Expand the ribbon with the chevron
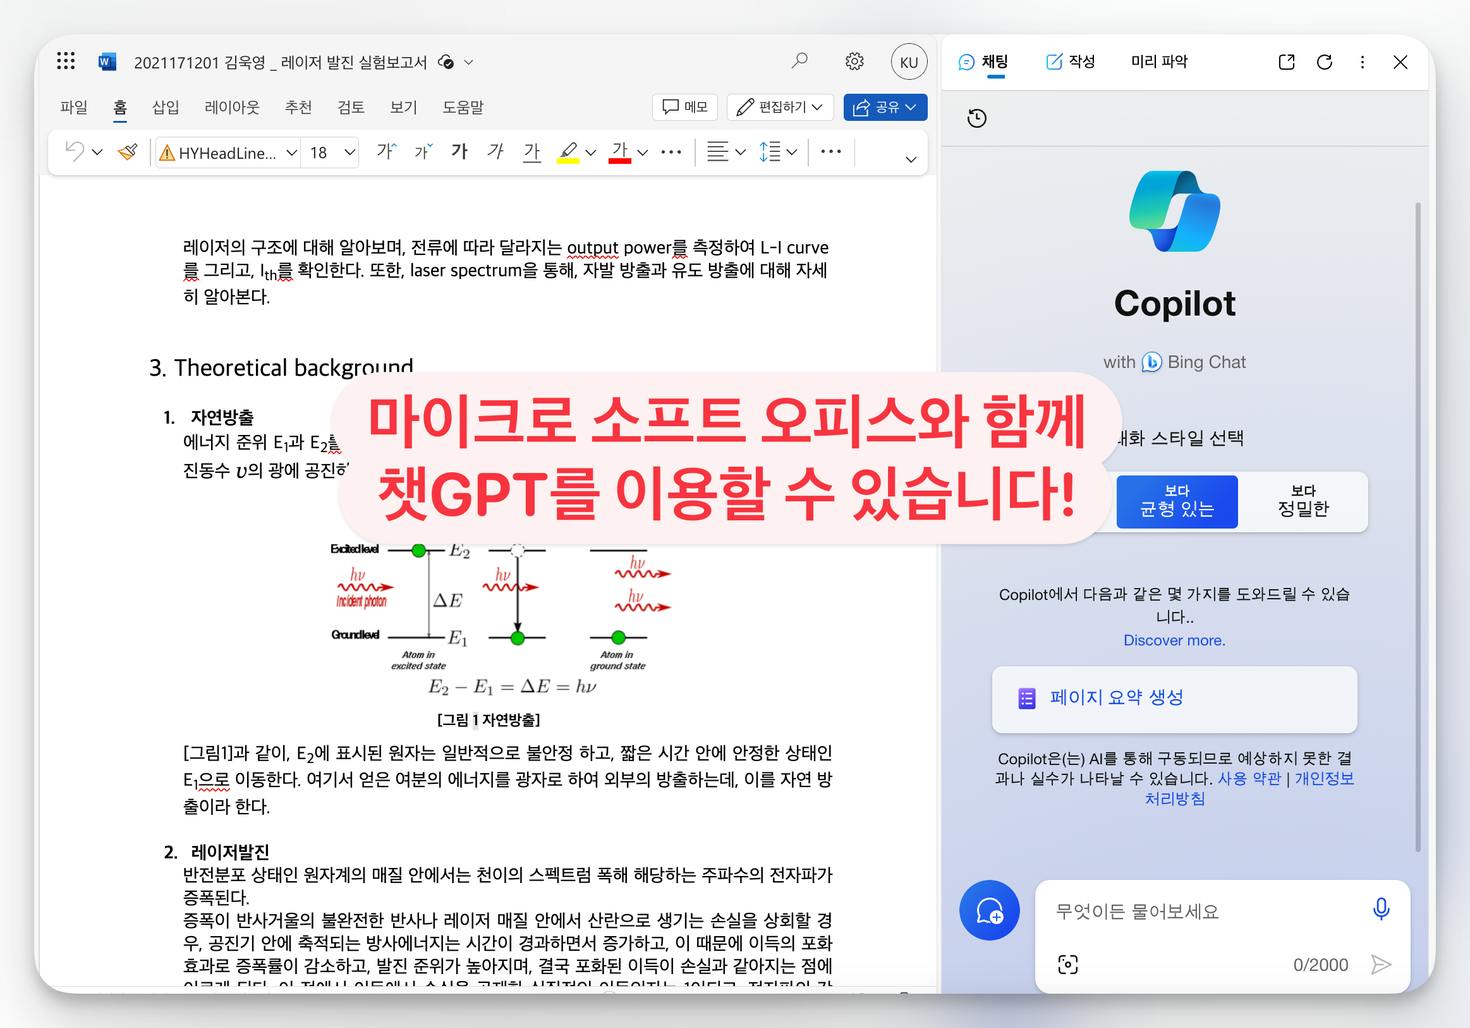This screenshot has width=1470, height=1028. point(910,159)
